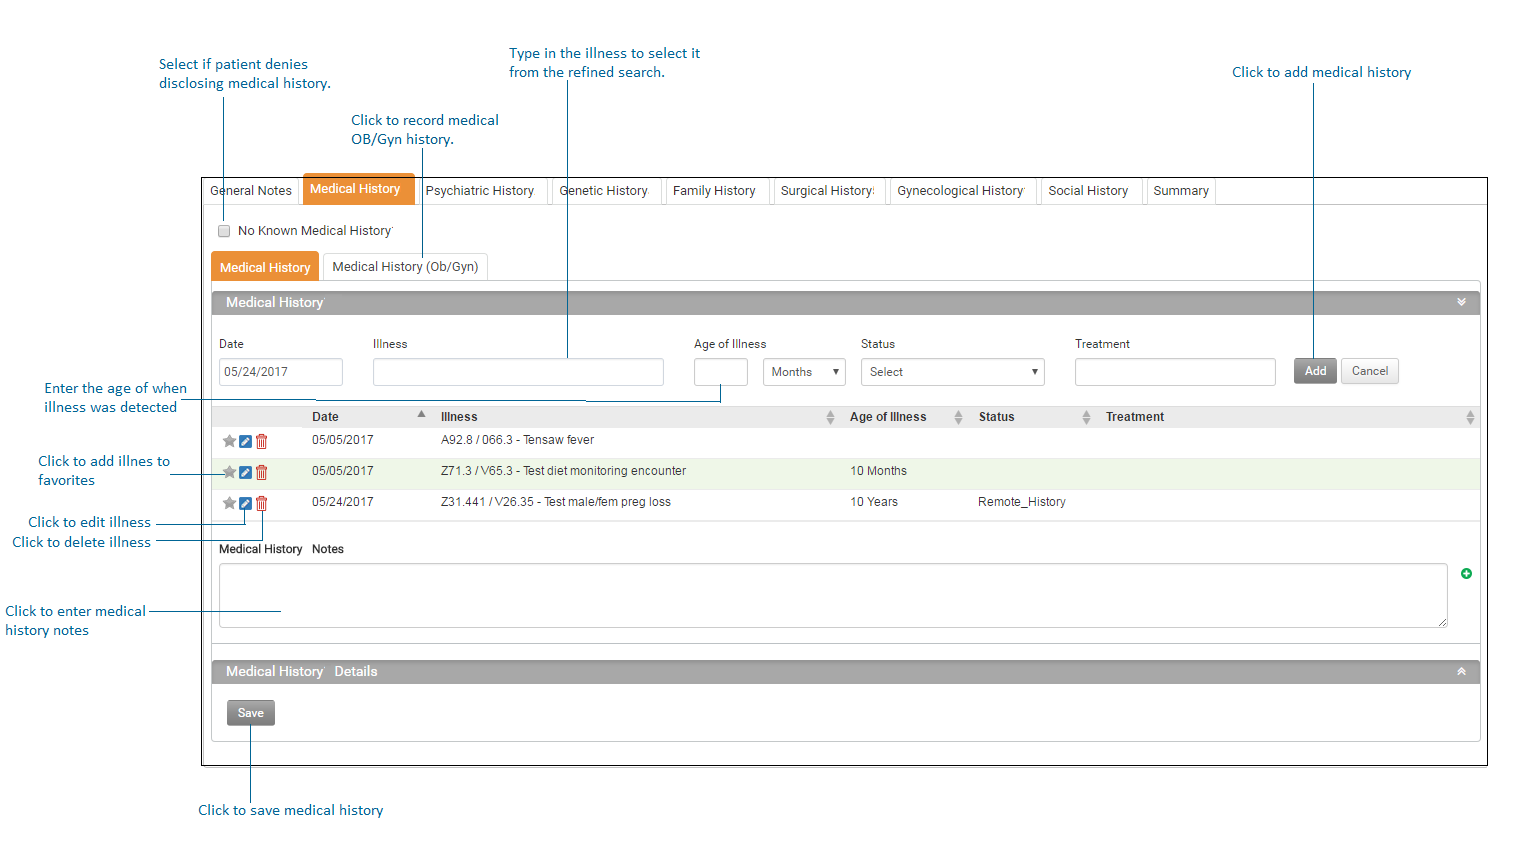The height and width of the screenshot is (858, 1526).
Task: Open the Months age unit dropdown
Action: [x=804, y=372]
